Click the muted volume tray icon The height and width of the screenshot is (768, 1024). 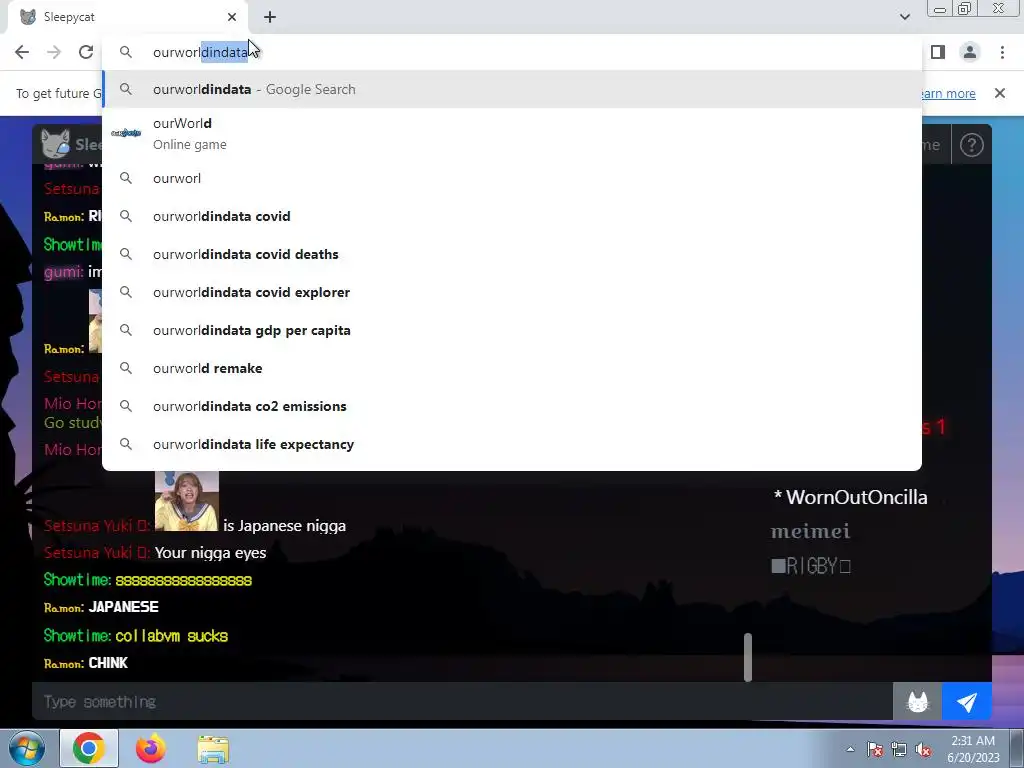click(x=923, y=749)
